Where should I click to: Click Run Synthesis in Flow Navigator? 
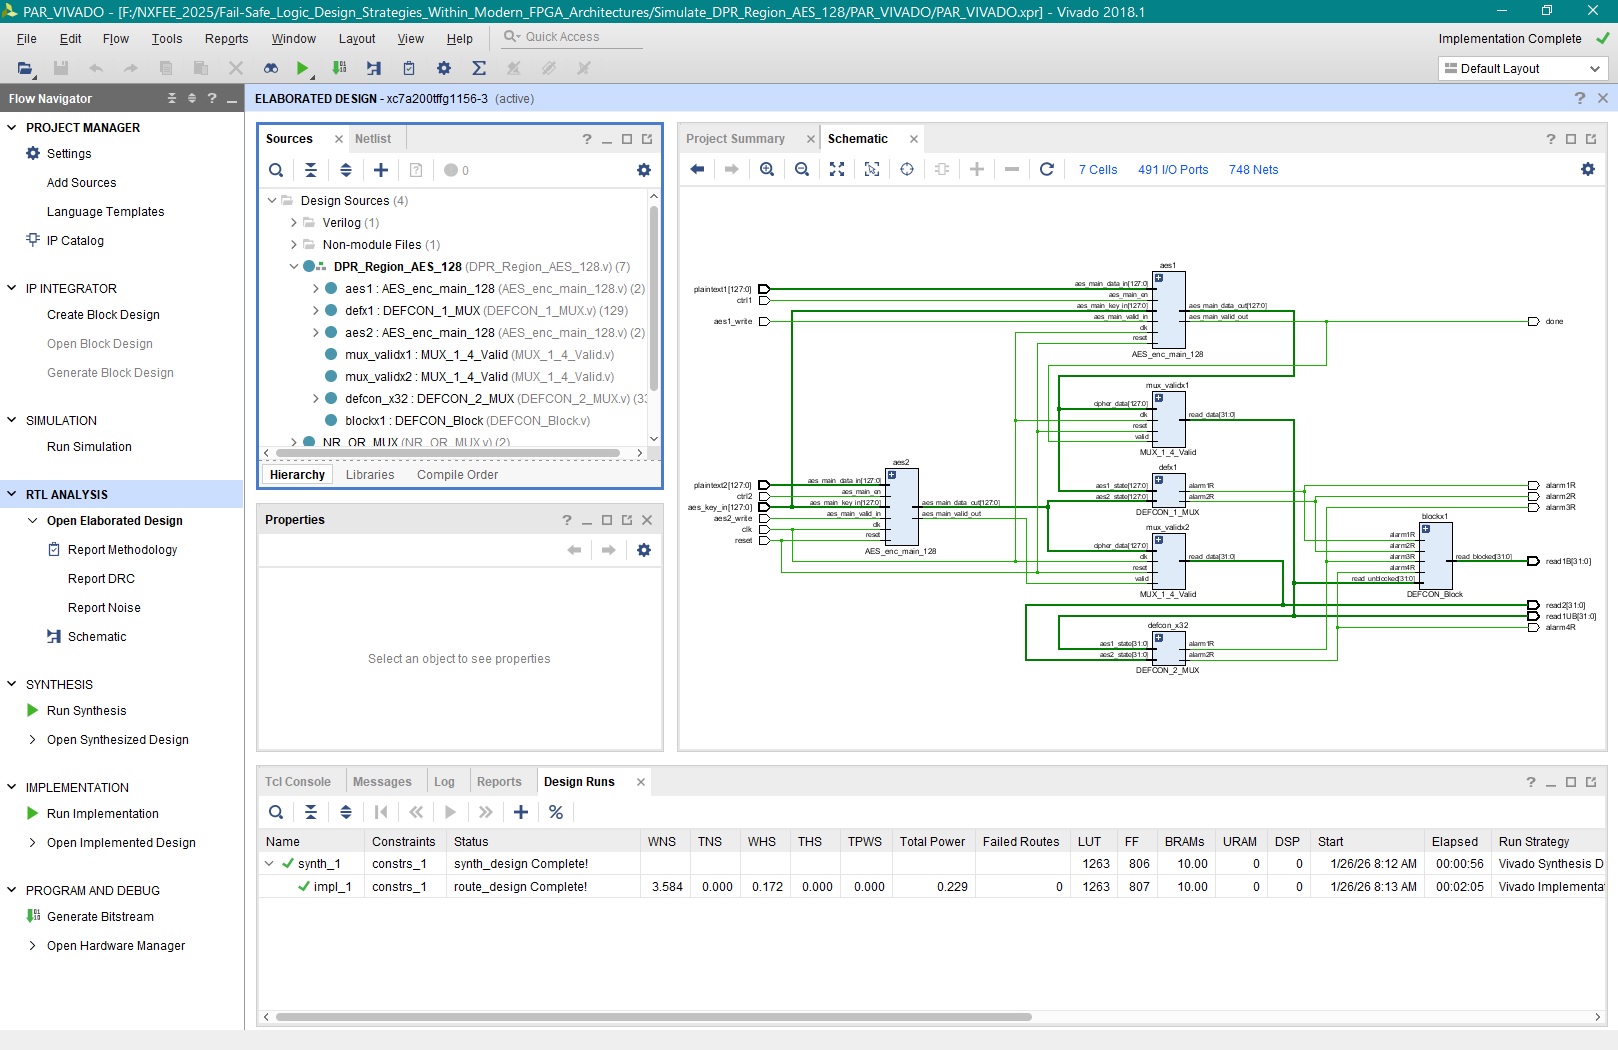click(86, 711)
